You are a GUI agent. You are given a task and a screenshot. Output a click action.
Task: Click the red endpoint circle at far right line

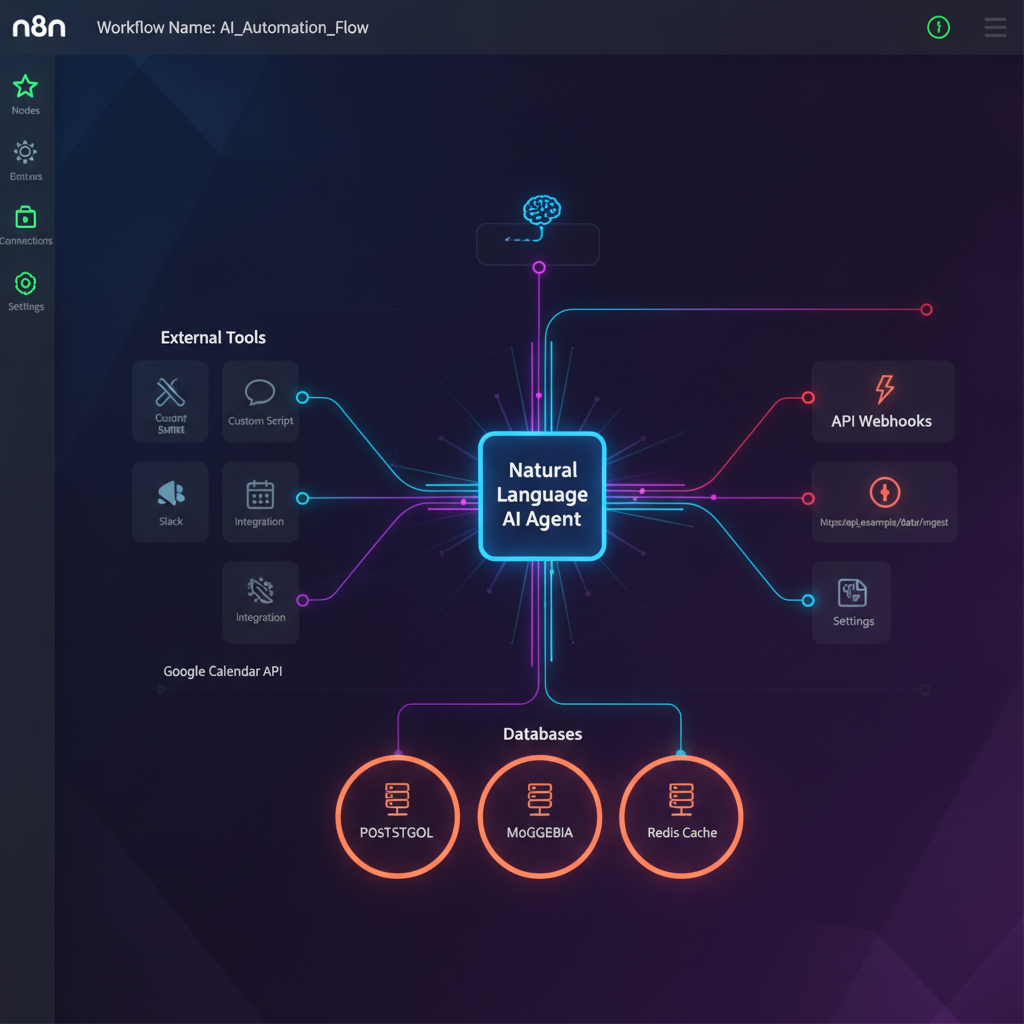pos(926,310)
